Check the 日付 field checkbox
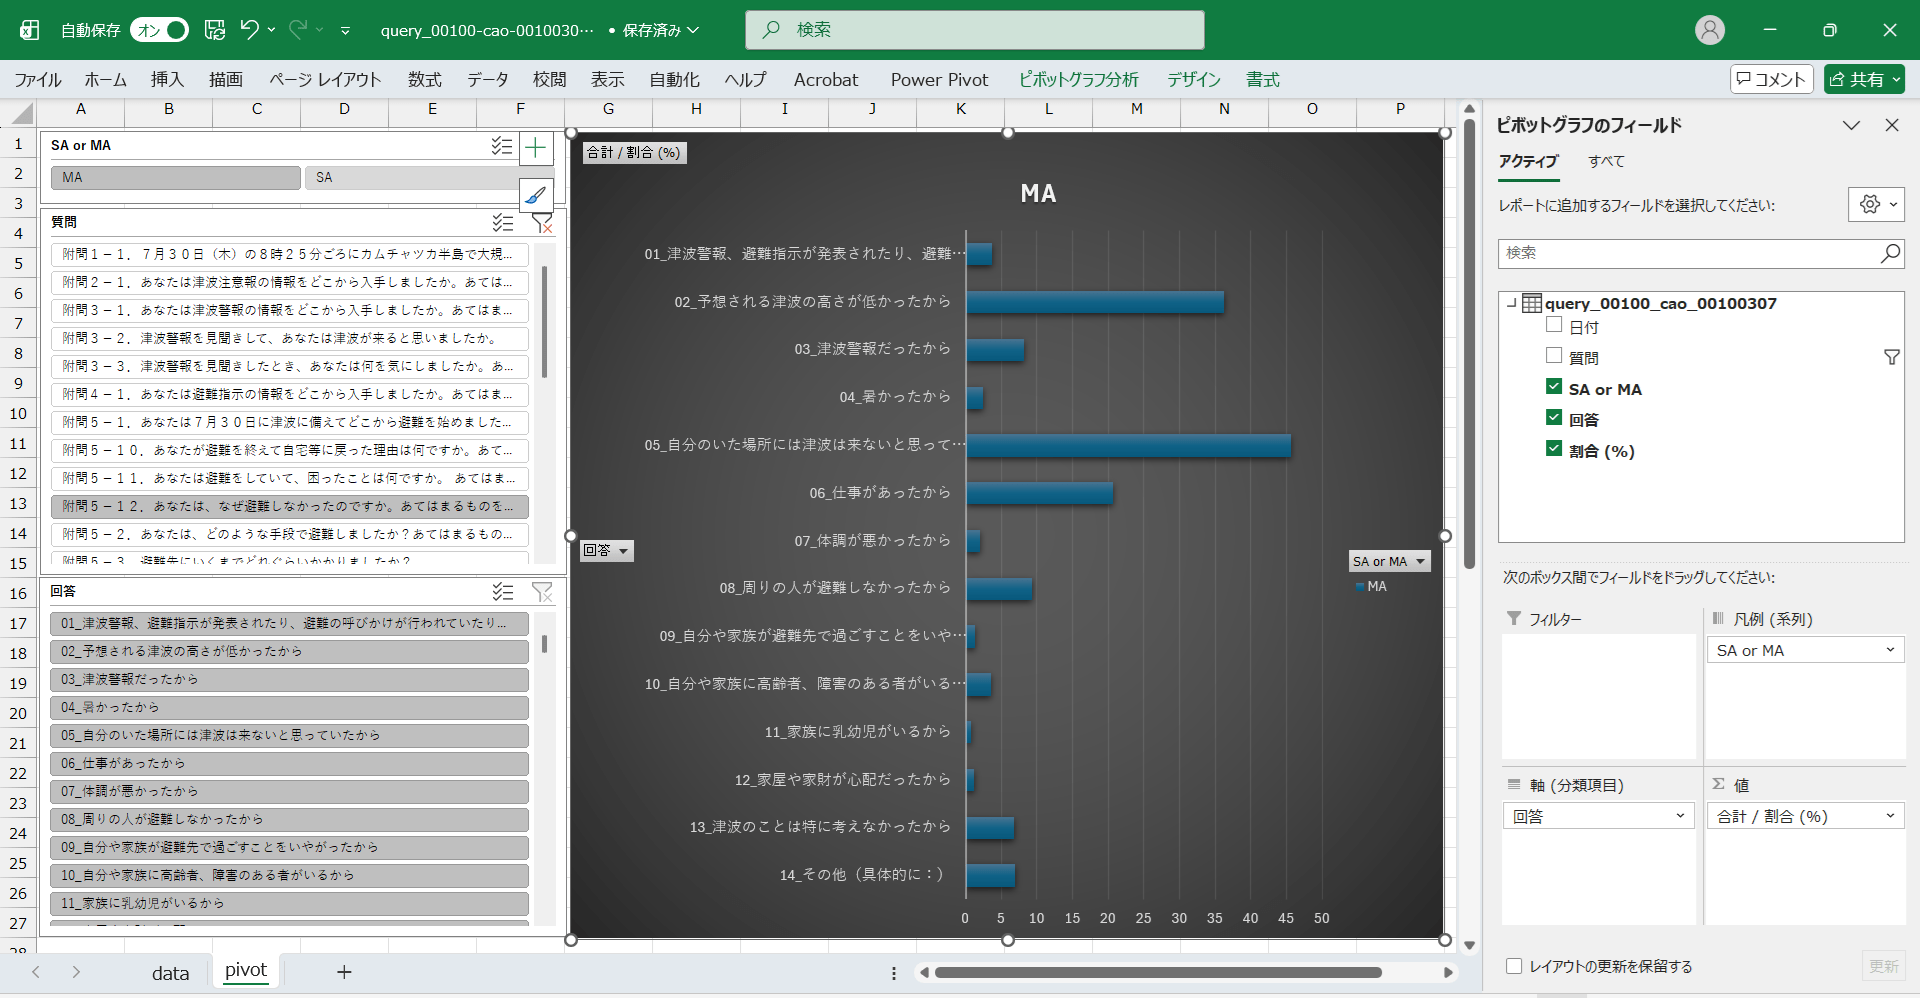Screen dimensions: 1920x998 tap(1554, 325)
